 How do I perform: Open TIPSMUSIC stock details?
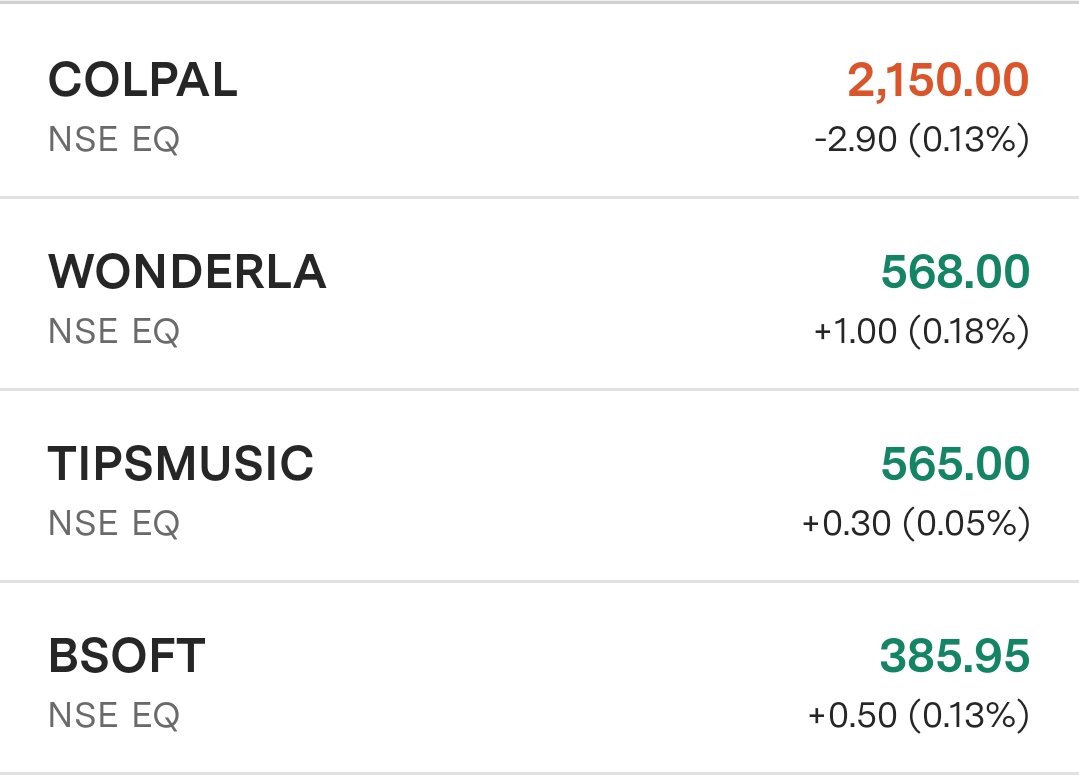pyautogui.click(x=540, y=485)
